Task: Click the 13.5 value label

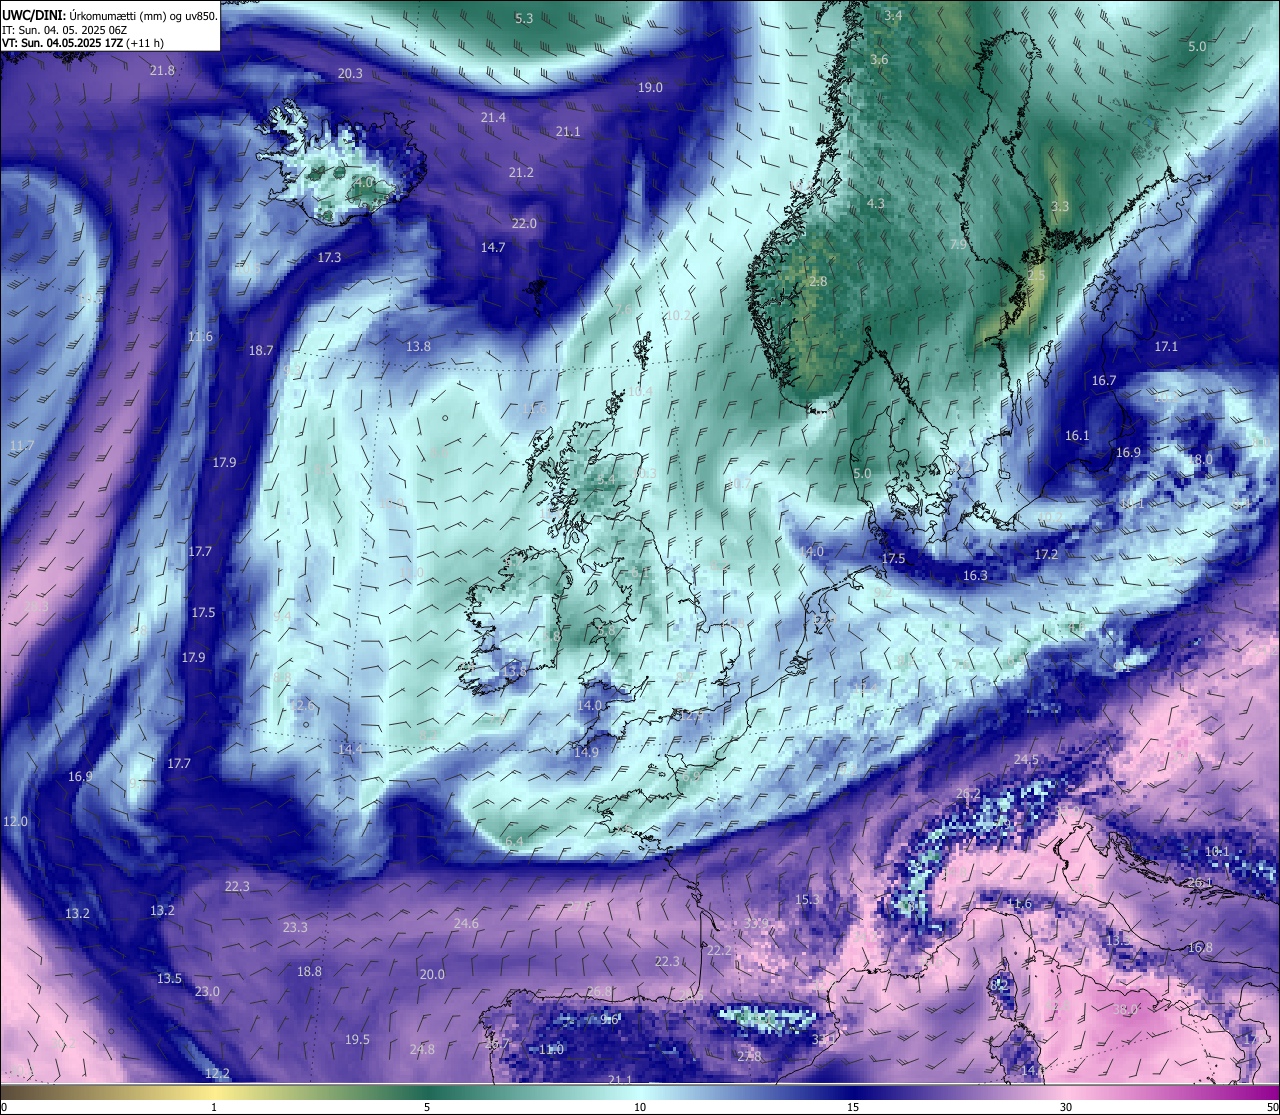Action: pos(169,979)
